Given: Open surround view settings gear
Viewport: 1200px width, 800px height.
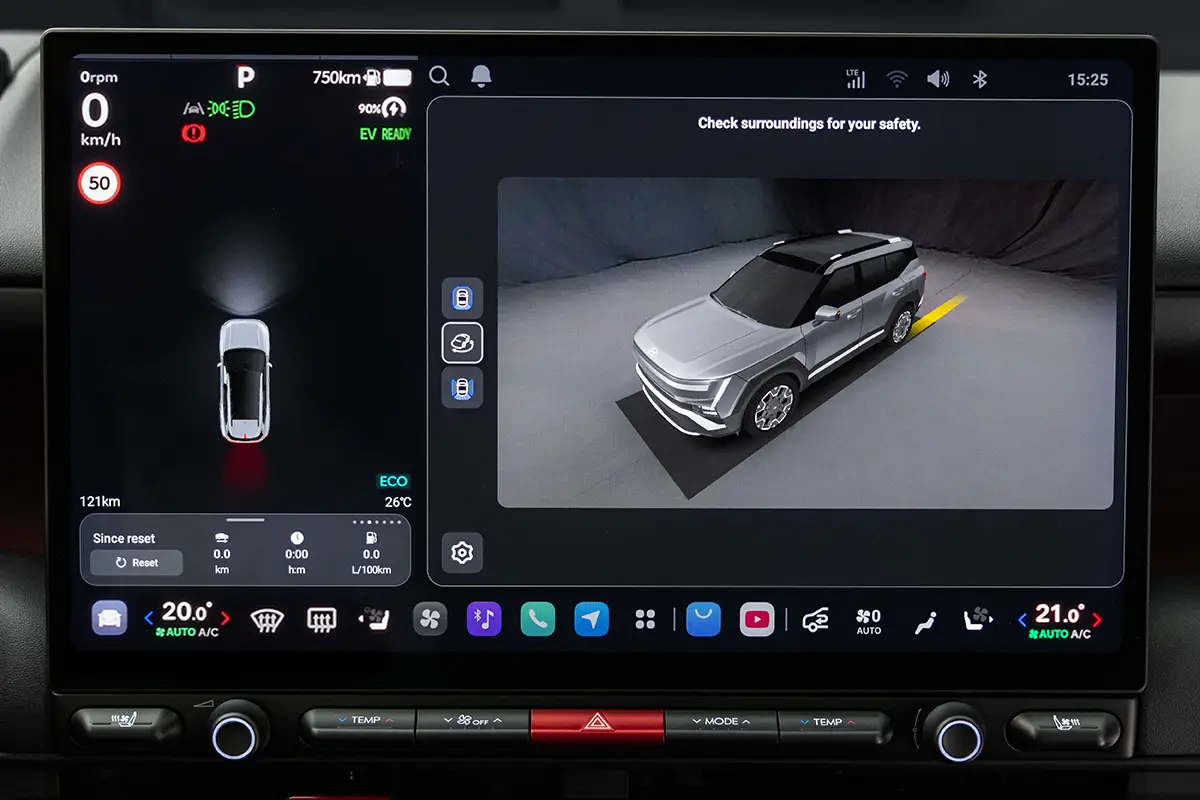Looking at the screenshot, I should point(462,552).
